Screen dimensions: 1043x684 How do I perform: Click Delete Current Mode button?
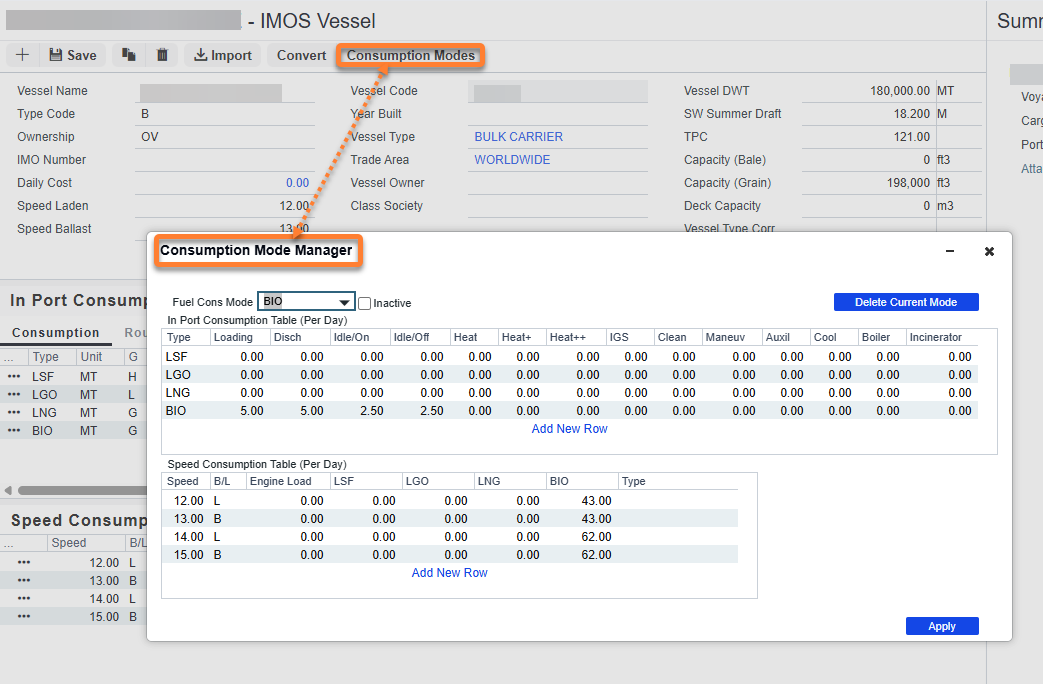(906, 302)
